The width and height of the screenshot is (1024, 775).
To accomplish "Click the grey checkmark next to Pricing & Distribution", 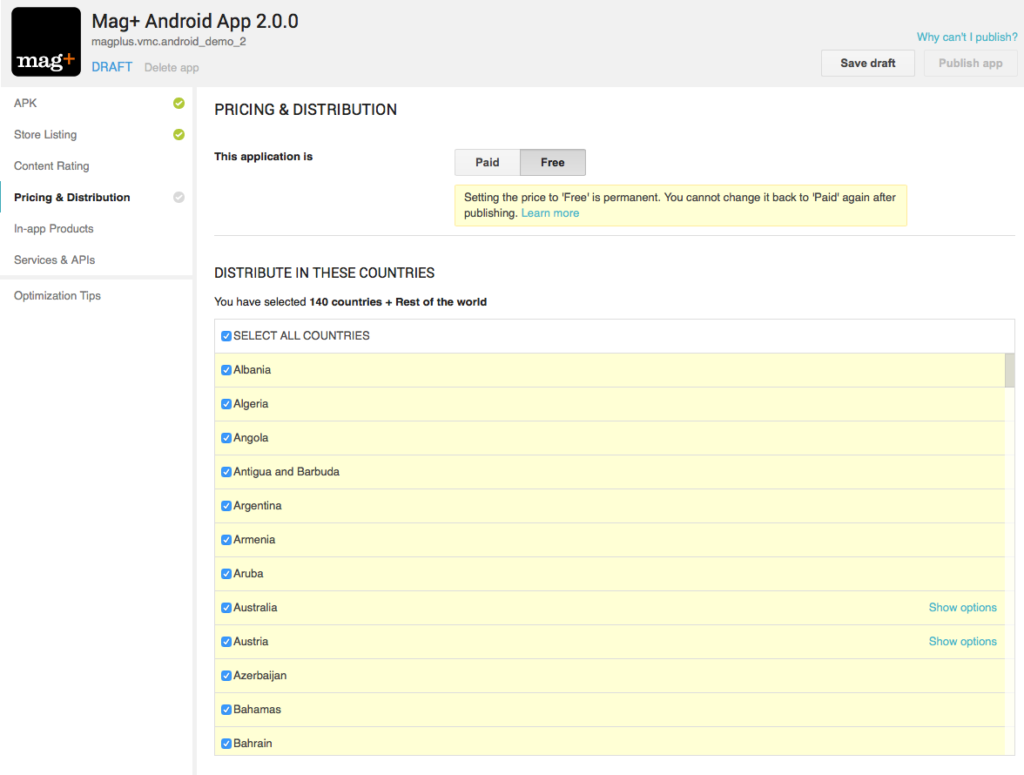I will coord(178,197).
